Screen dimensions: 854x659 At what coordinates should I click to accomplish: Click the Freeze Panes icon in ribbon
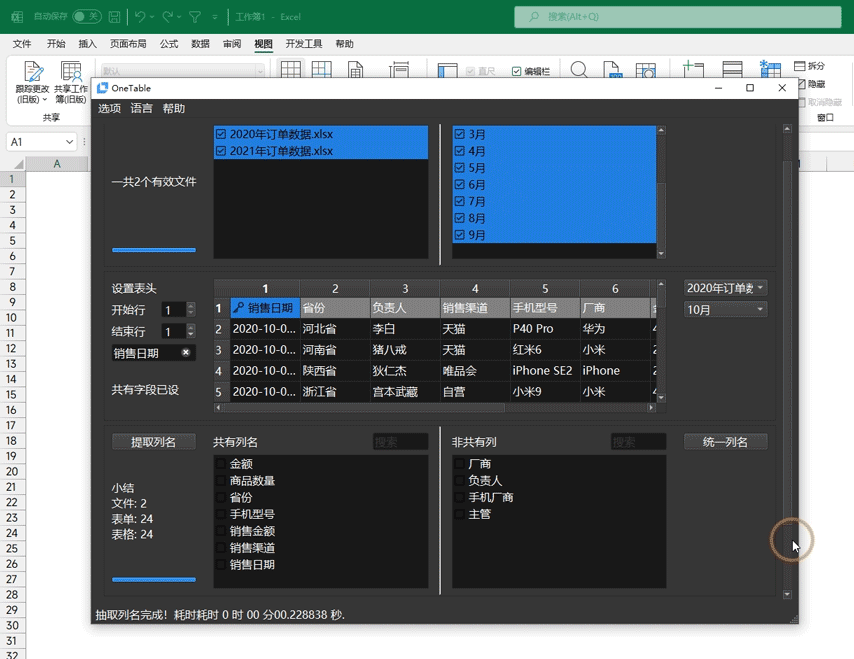(x=771, y=69)
